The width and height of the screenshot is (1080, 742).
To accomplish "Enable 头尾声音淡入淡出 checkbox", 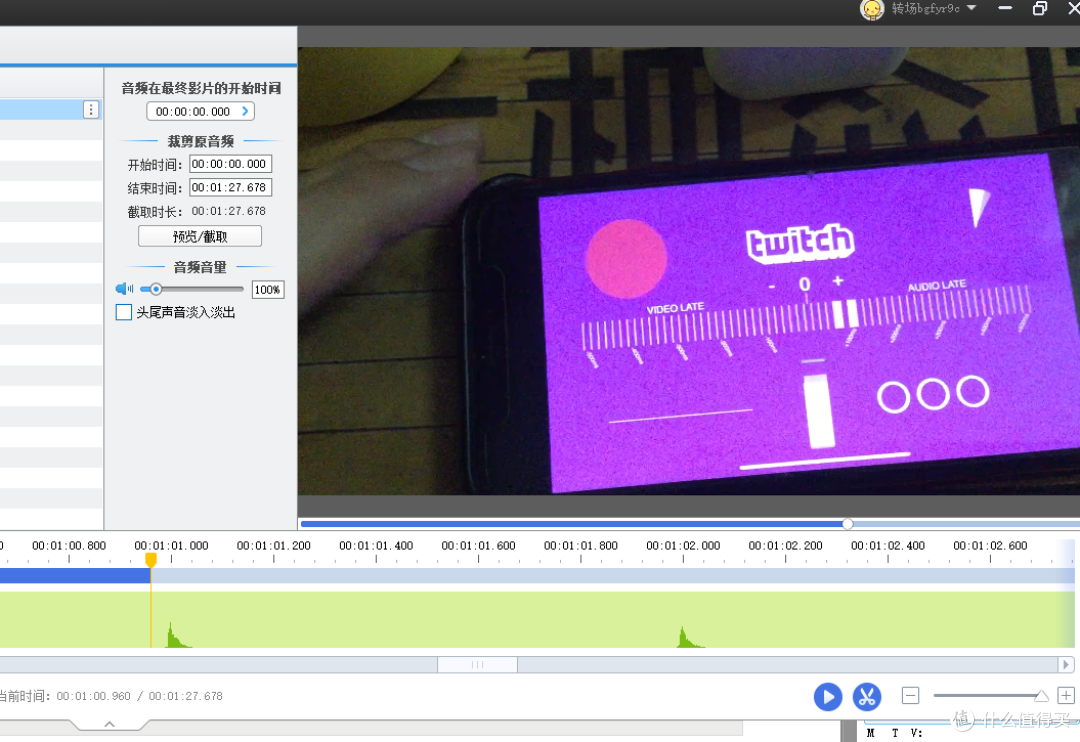I will click(x=124, y=312).
